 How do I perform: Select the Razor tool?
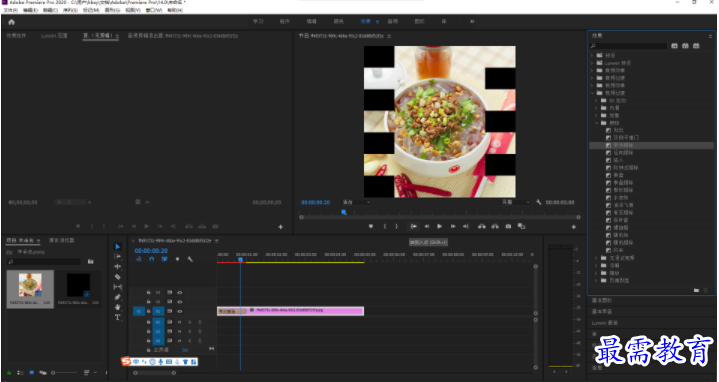118,277
